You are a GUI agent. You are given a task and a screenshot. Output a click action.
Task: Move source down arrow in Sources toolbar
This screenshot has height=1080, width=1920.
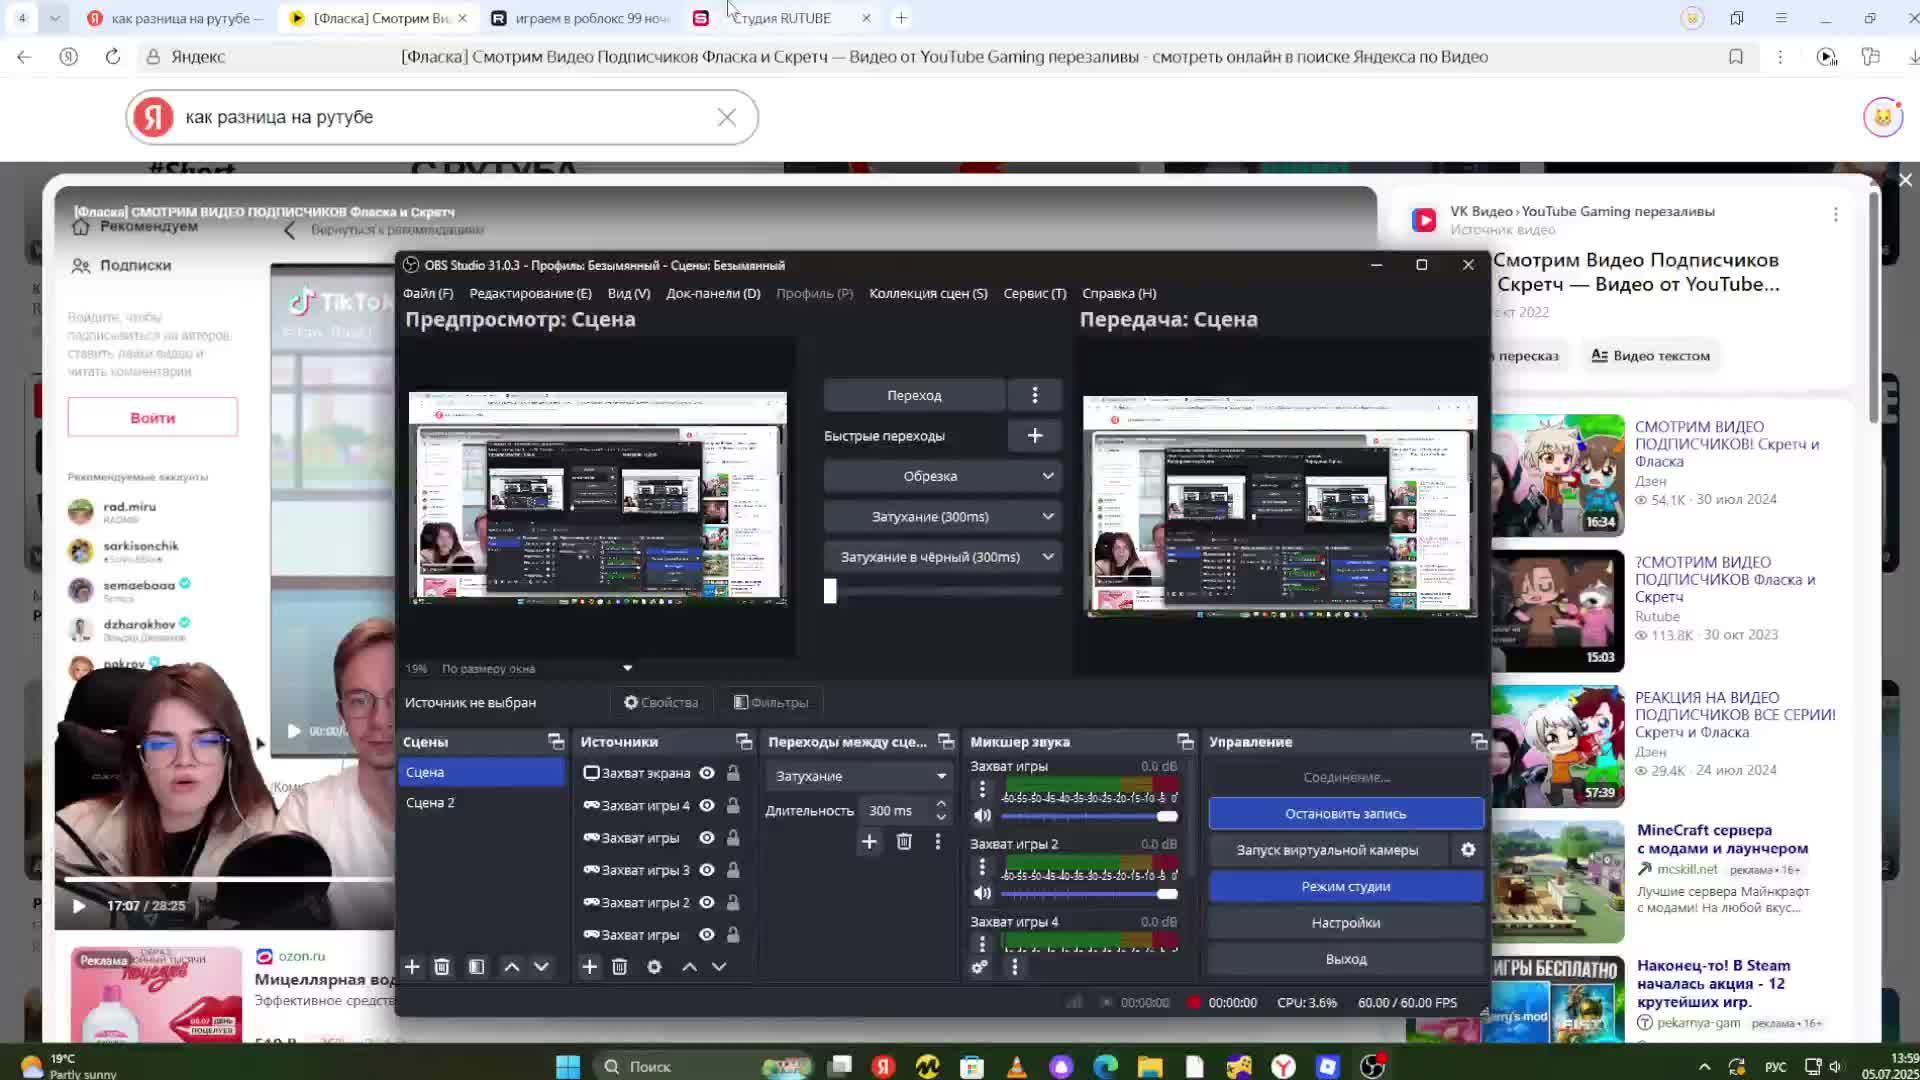pyautogui.click(x=719, y=967)
